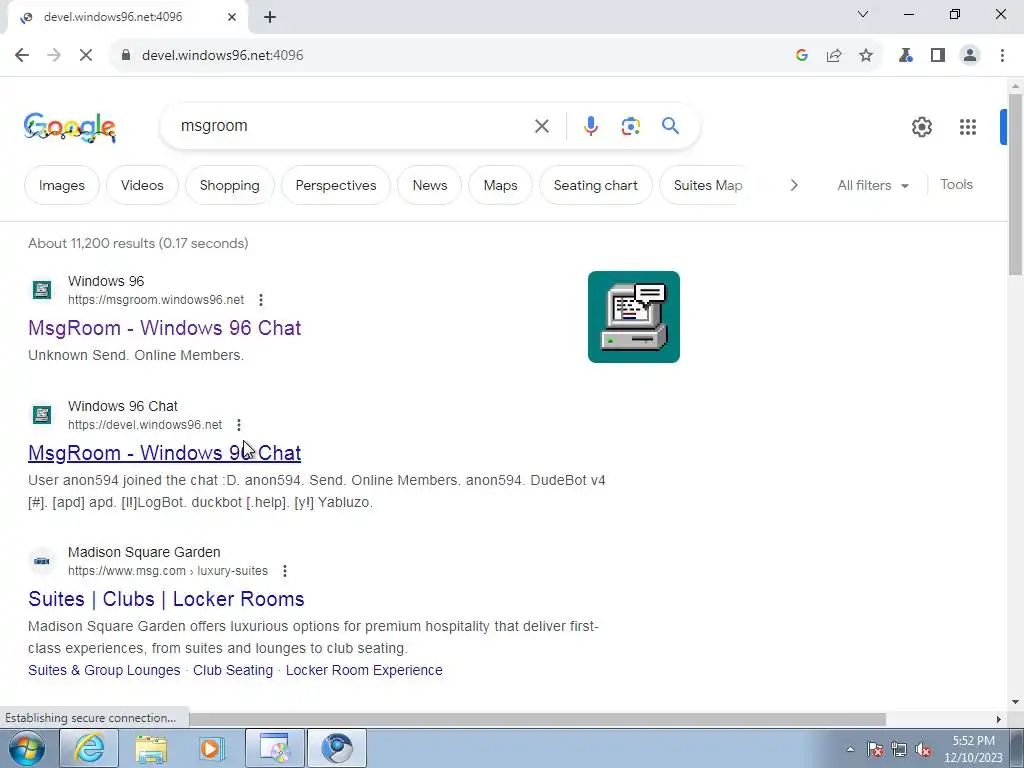This screenshot has height=768, width=1024.
Task: Click the About 11,200 results text
Action: point(138,244)
